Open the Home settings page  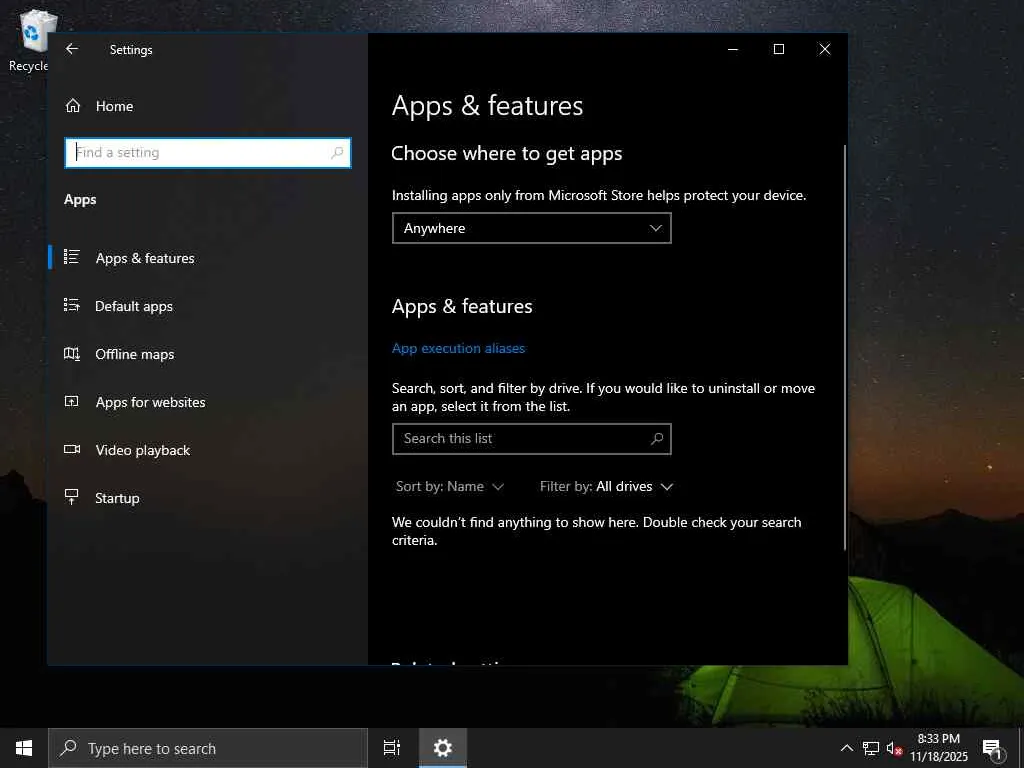tap(208, 106)
